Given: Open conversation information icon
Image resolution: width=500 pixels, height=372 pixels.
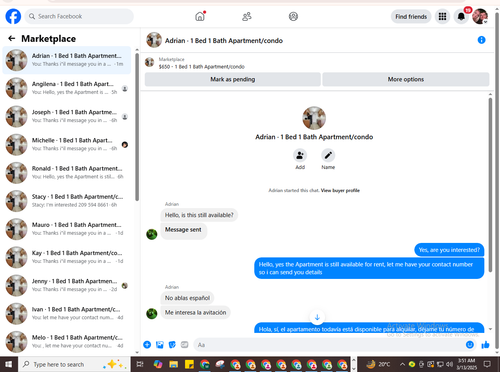Looking at the screenshot, I should point(481,40).
